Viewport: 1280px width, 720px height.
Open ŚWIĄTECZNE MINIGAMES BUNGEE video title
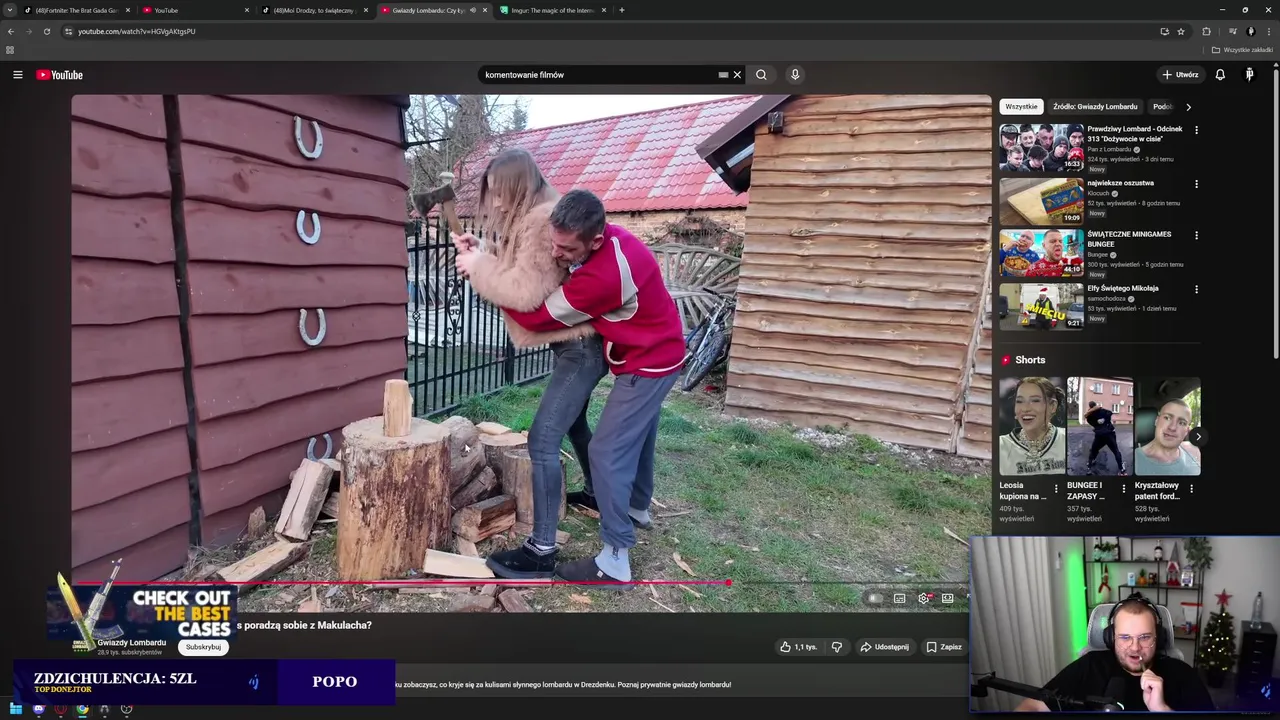coord(1129,238)
